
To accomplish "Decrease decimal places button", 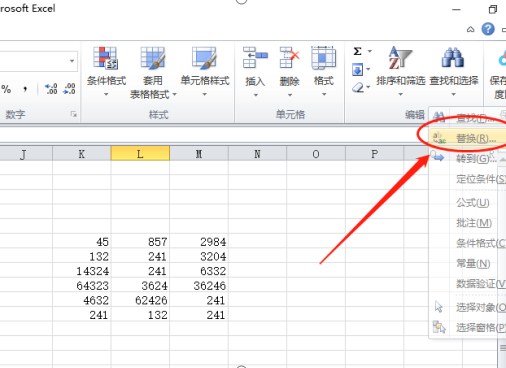I will (69, 89).
